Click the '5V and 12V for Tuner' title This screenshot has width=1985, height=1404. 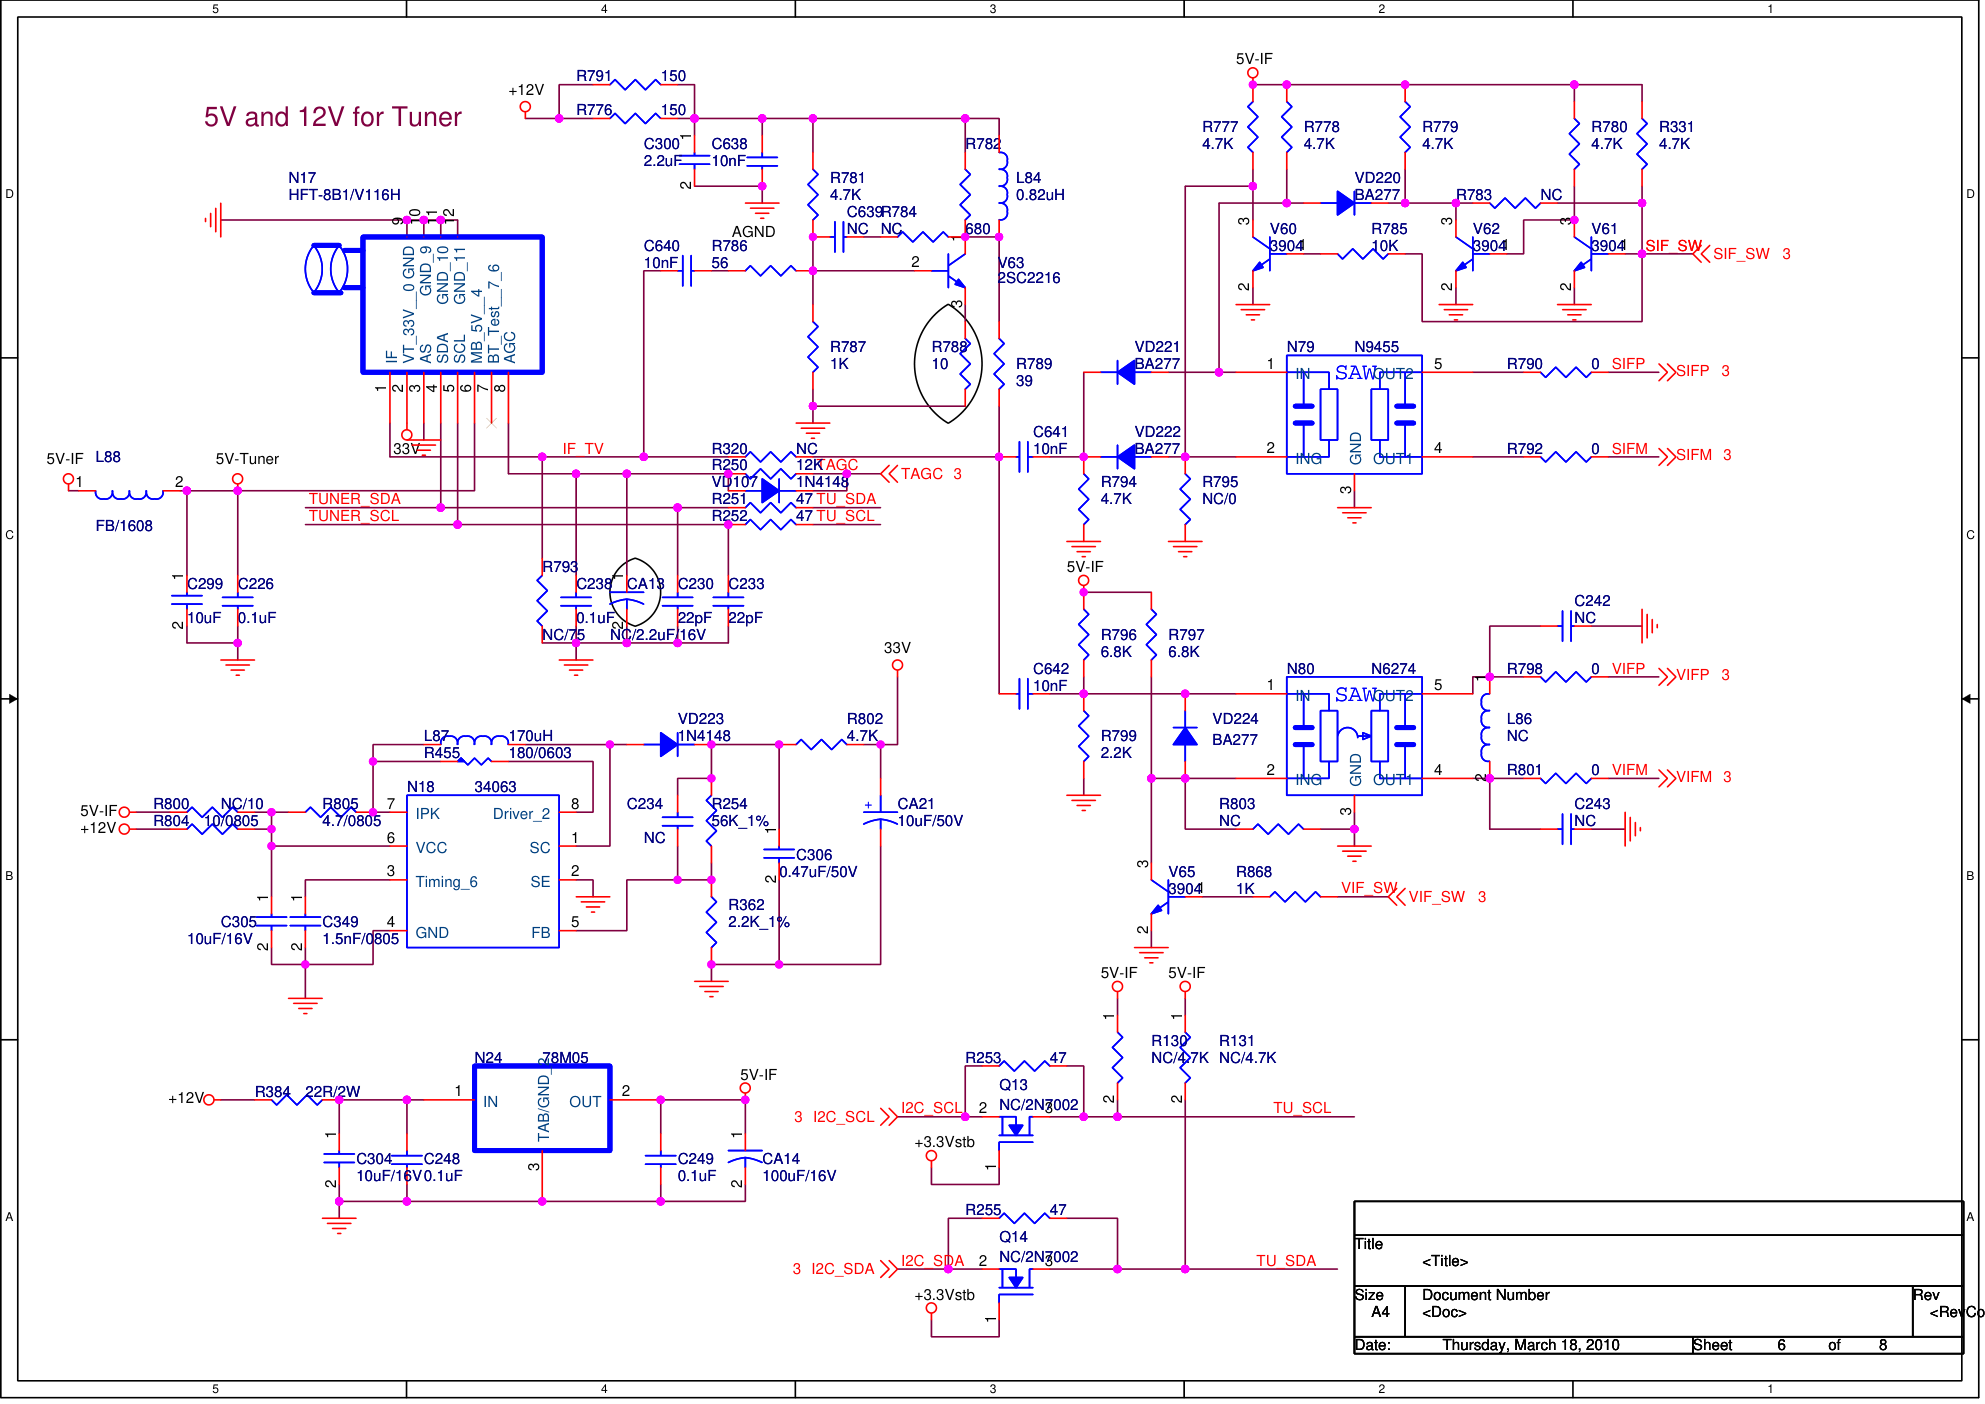coord(333,117)
